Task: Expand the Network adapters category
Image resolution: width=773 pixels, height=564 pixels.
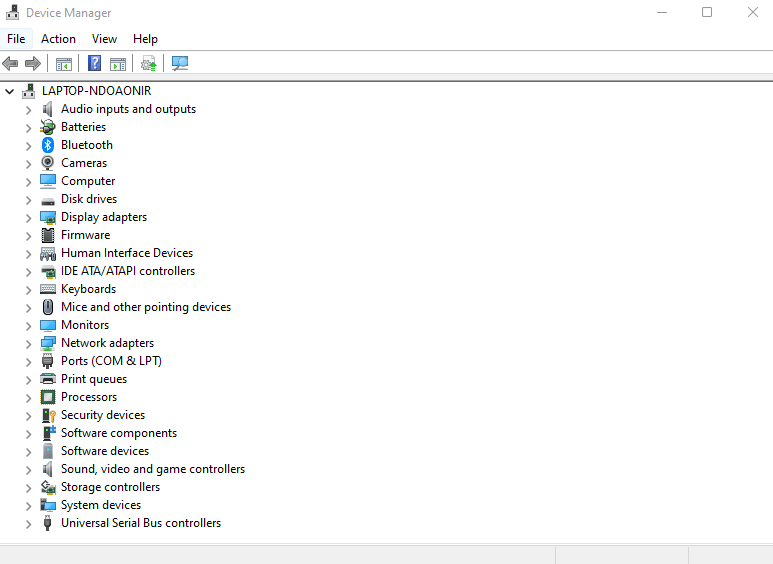Action: point(28,343)
